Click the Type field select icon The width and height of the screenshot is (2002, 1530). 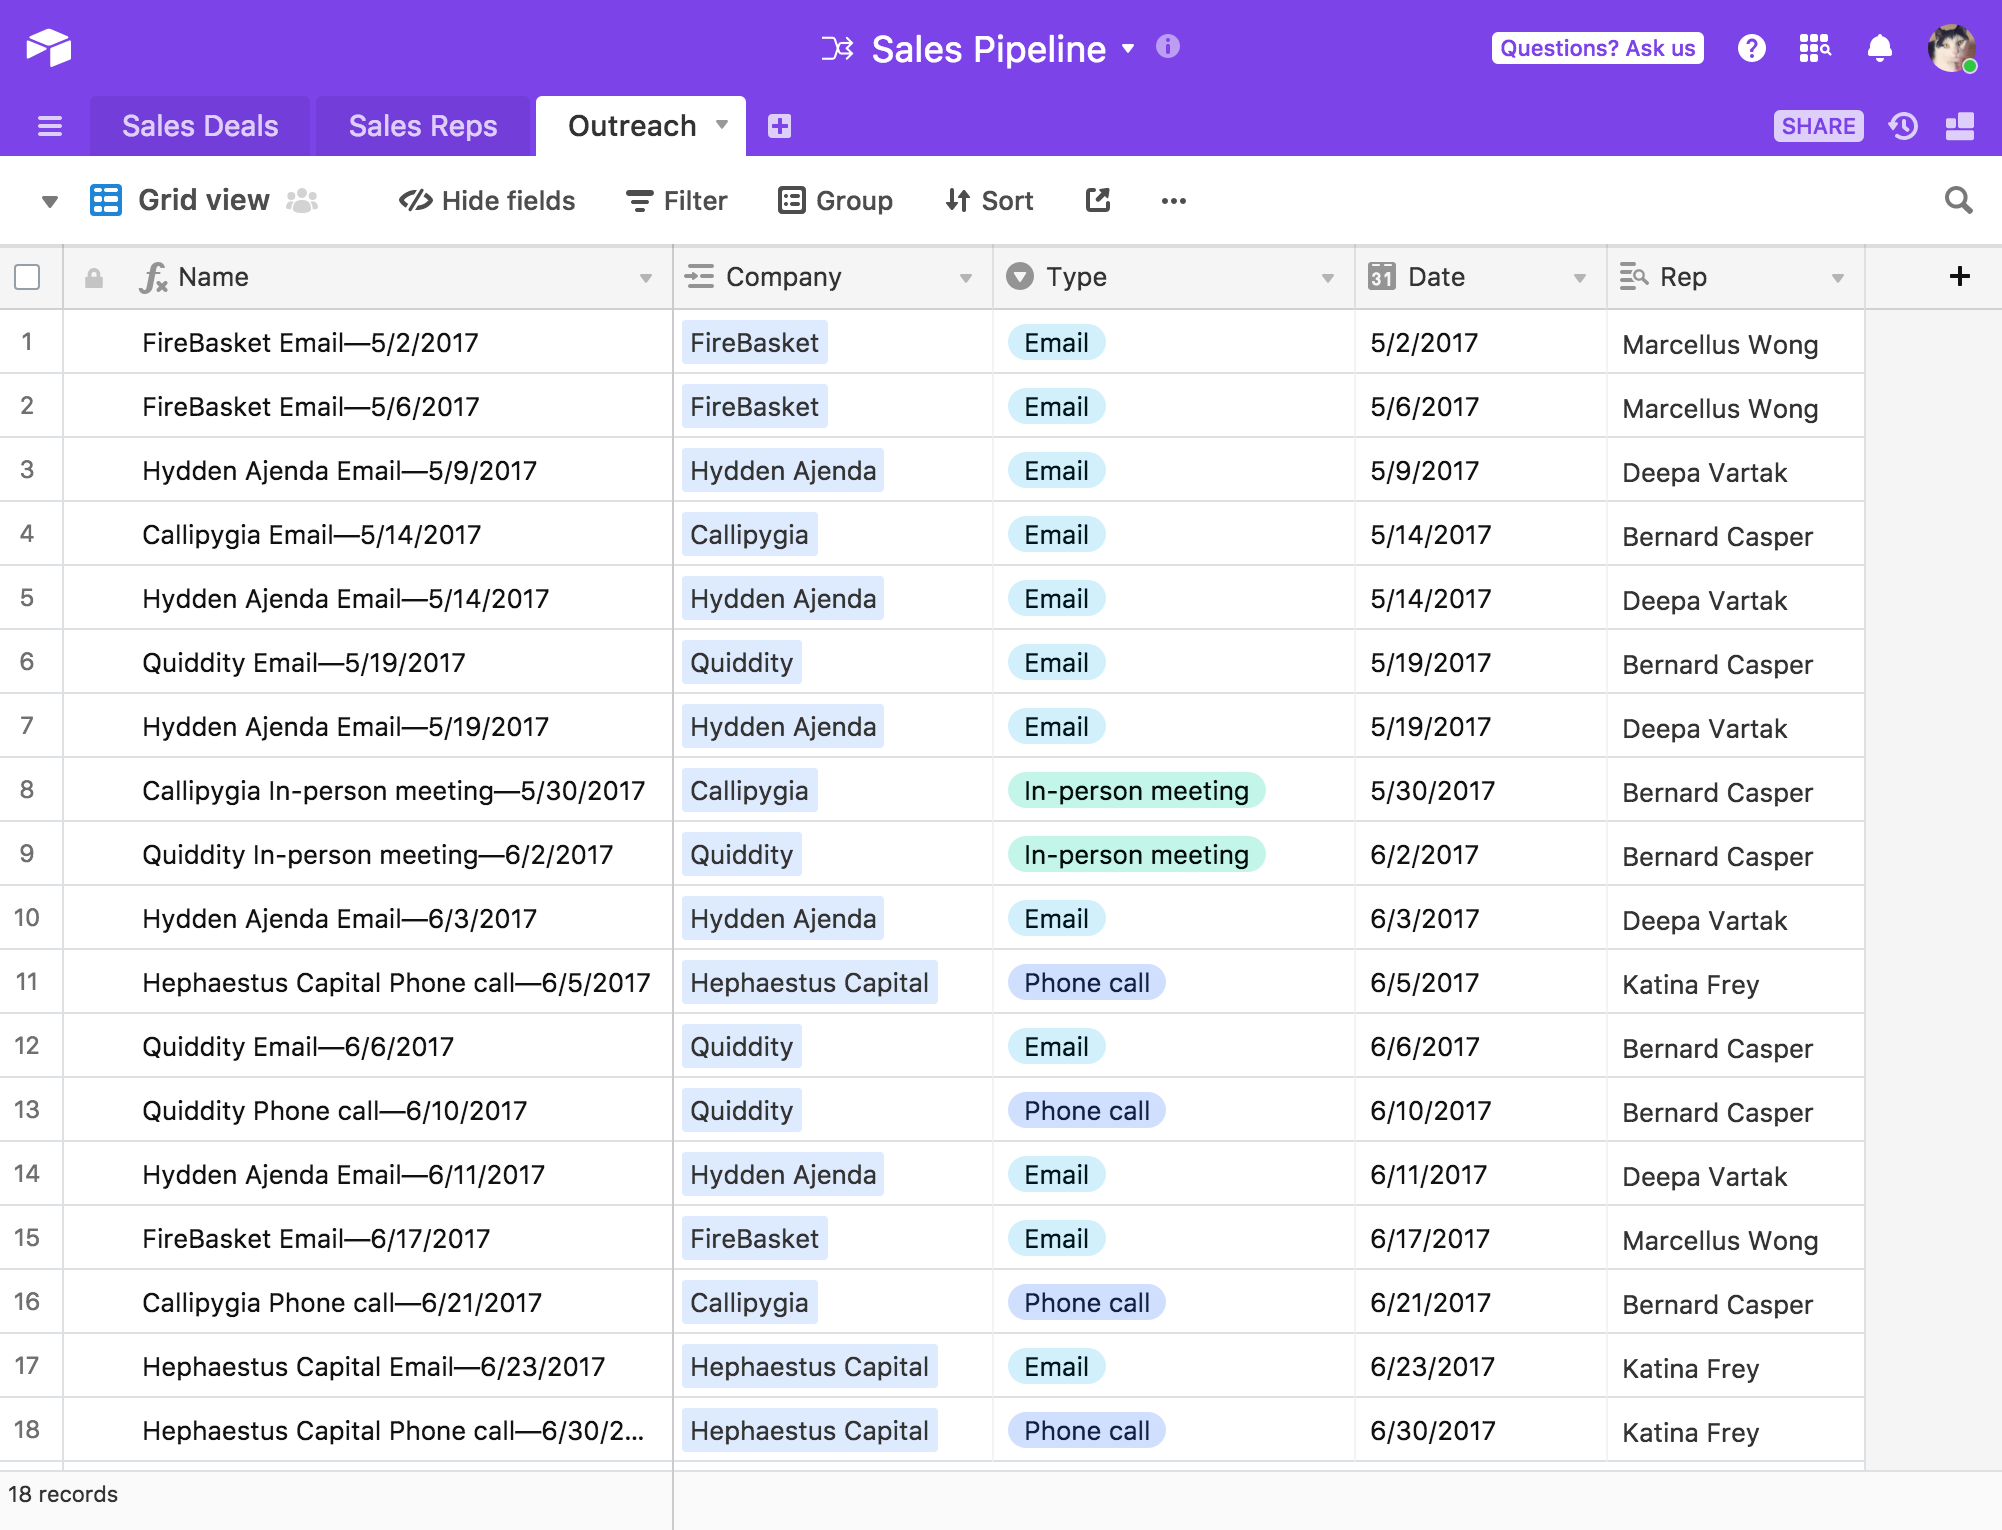point(1020,276)
